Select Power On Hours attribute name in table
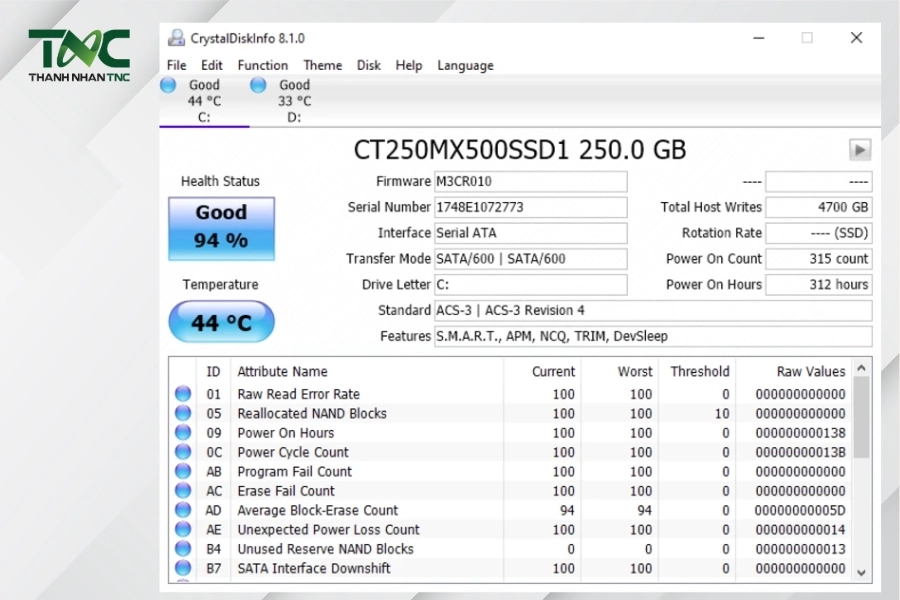 click(286, 433)
